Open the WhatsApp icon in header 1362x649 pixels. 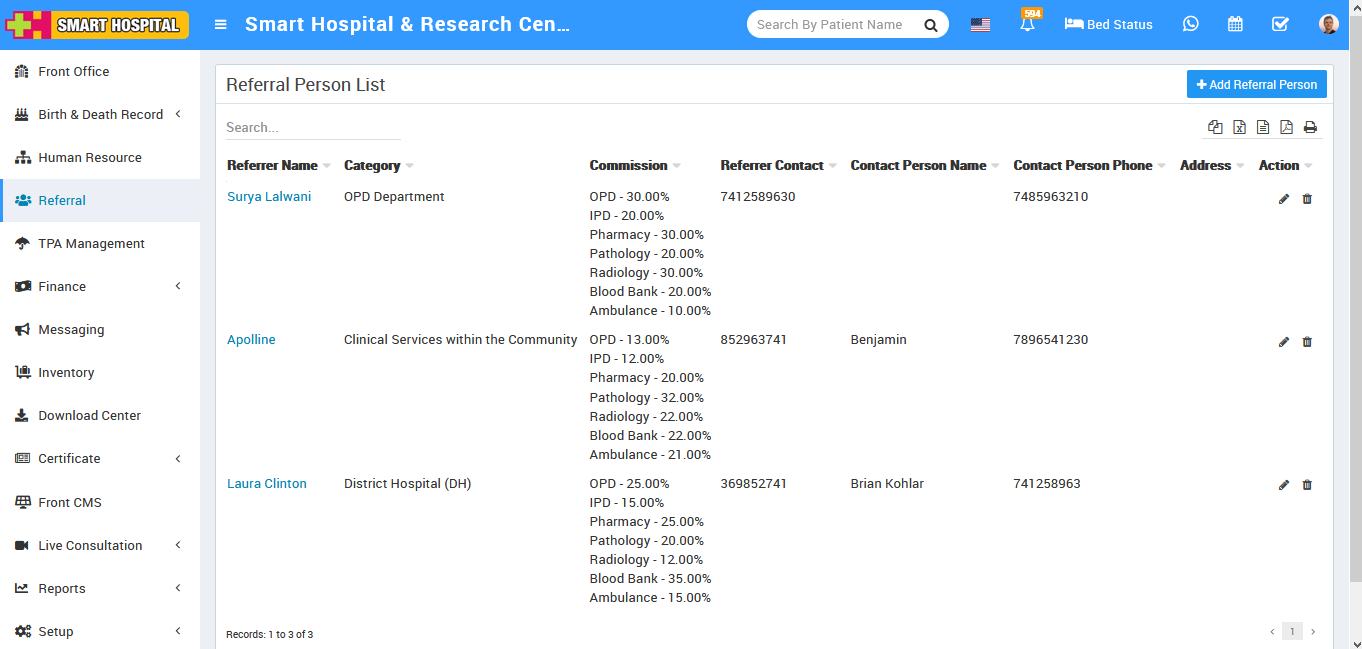pyautogui.click(x=1190, y=24)
